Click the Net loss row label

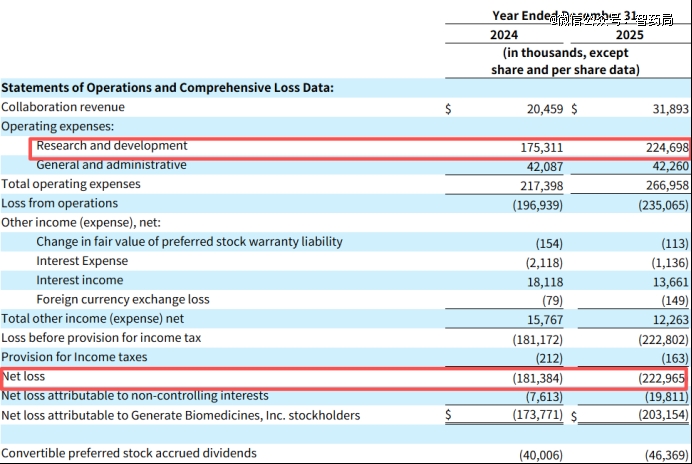[24, 377]
